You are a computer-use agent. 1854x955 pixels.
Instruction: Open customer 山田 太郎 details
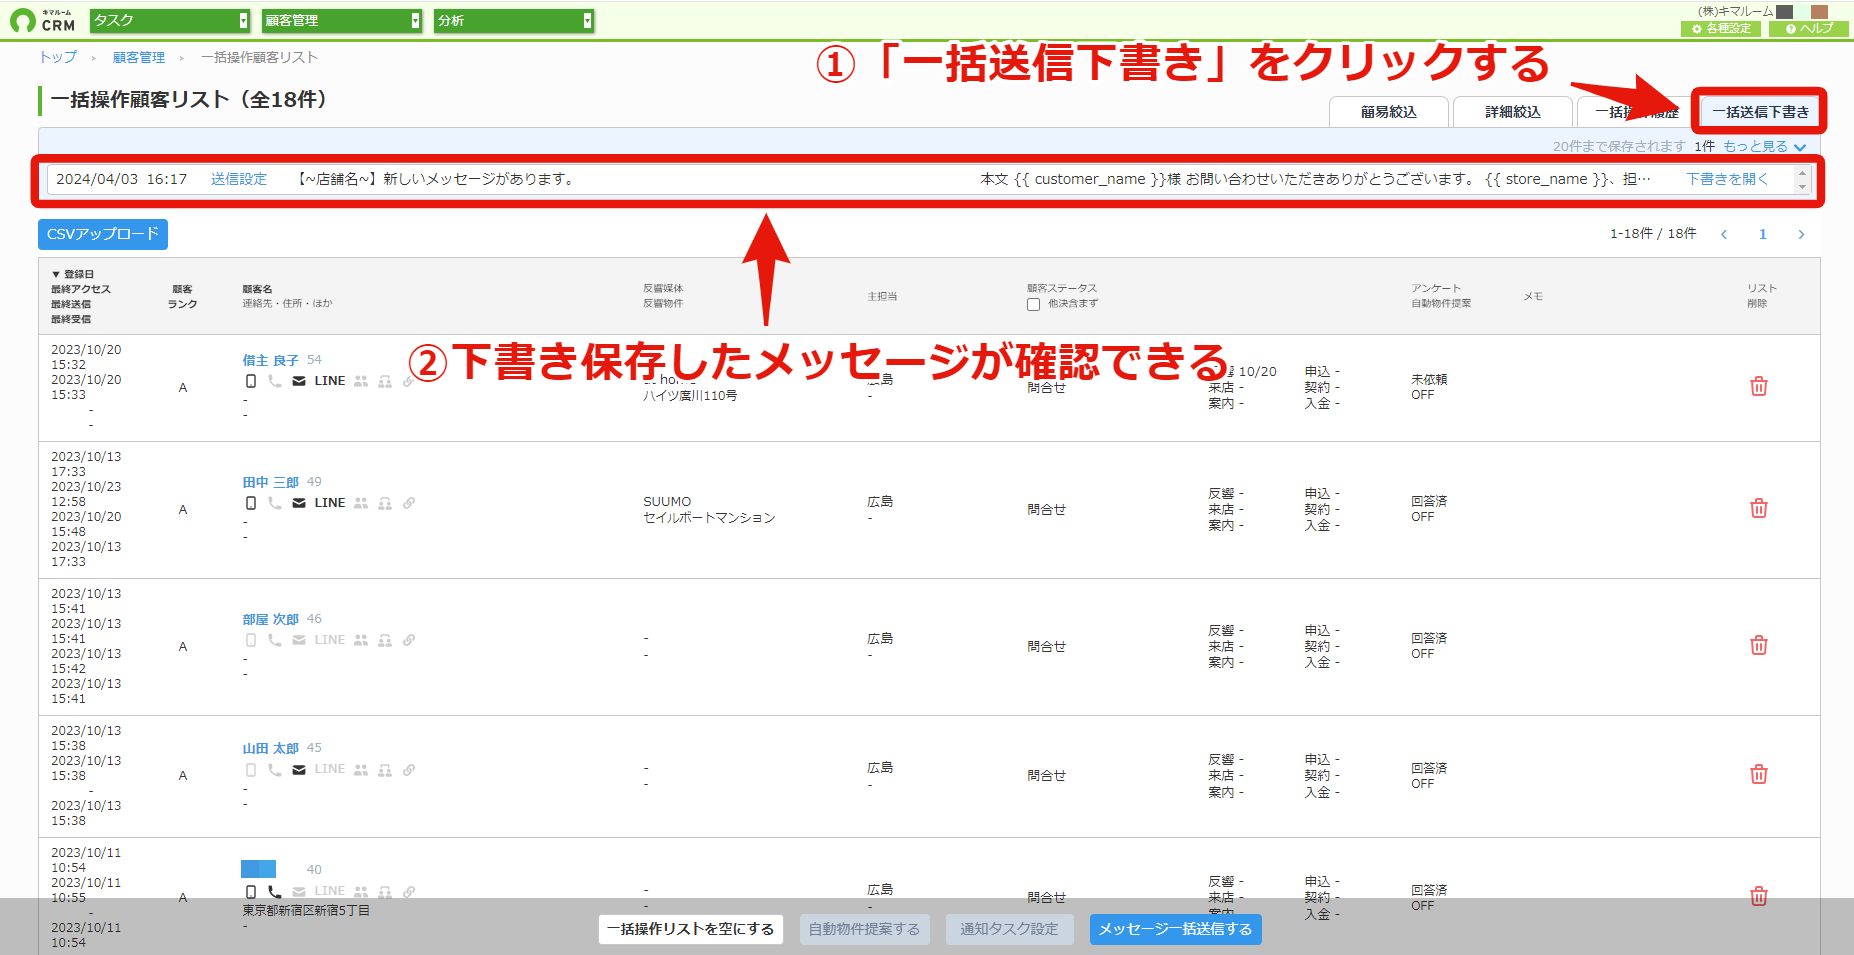point(270,748)
